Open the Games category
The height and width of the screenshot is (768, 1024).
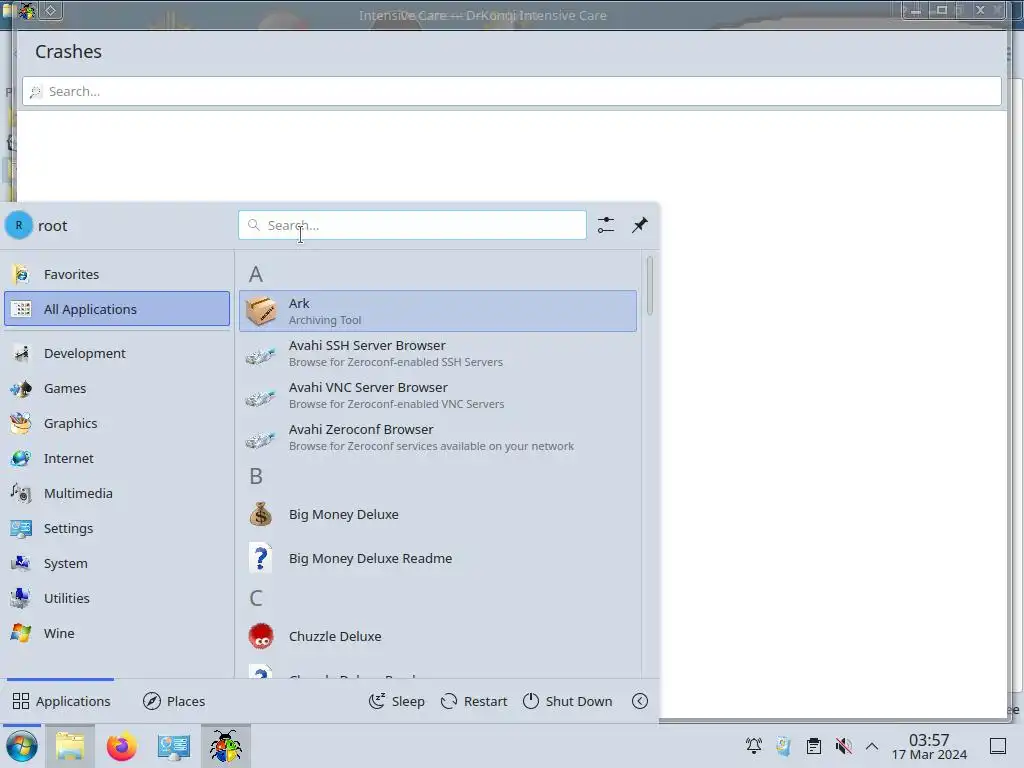[117, 389]
